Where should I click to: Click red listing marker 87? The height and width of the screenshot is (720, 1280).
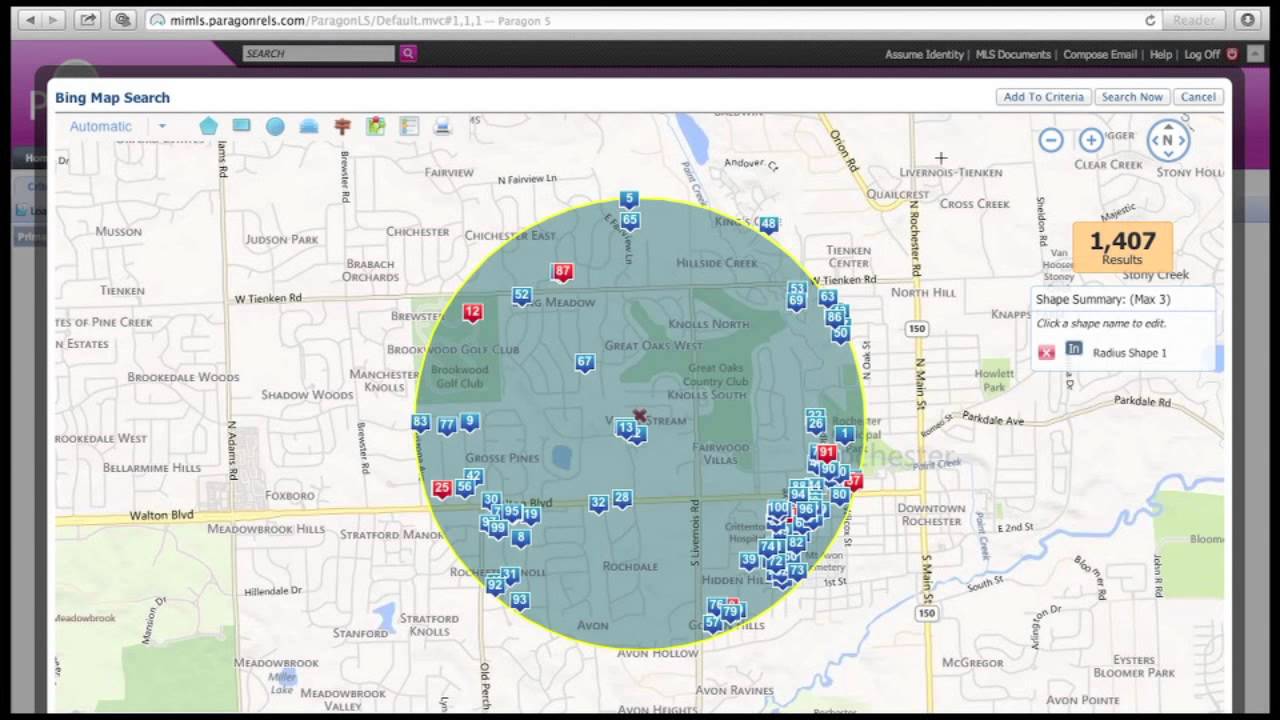562,272
